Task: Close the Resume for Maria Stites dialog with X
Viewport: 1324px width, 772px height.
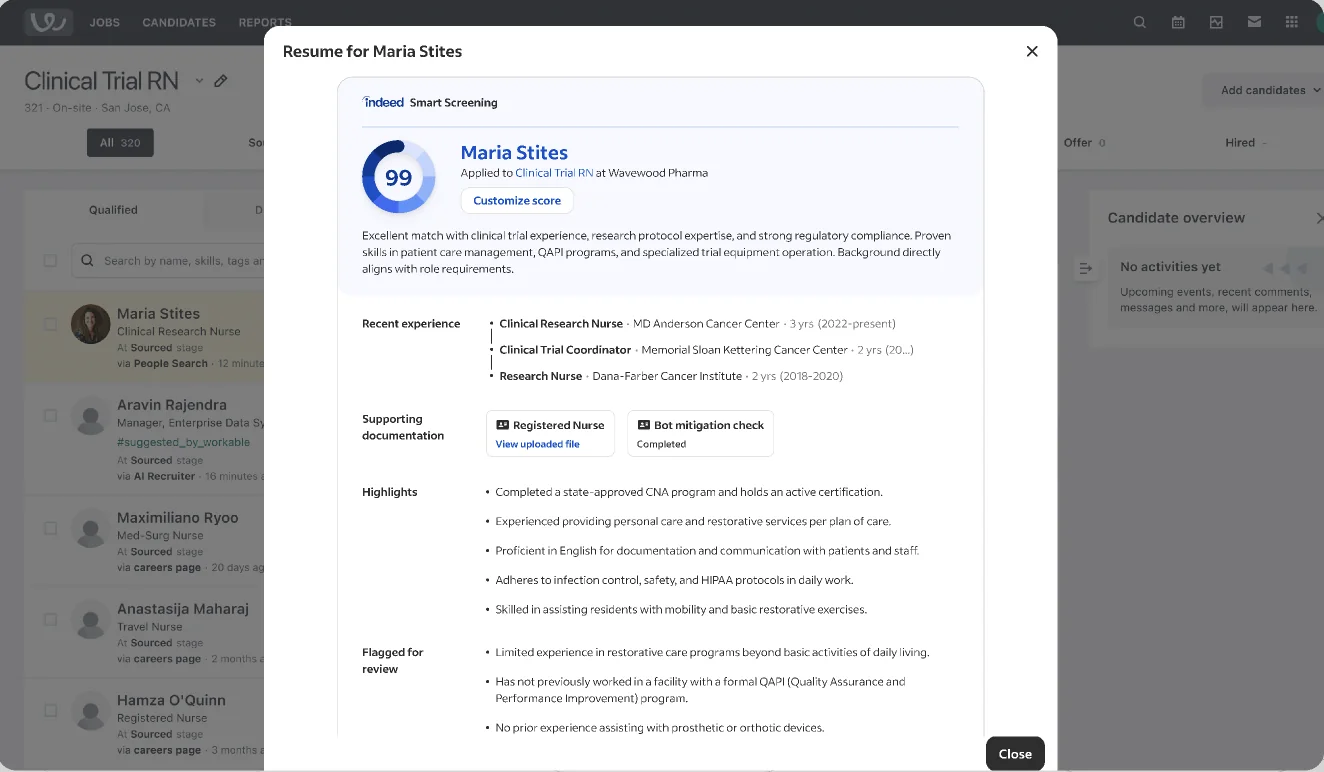Action: click(1032, 51)
